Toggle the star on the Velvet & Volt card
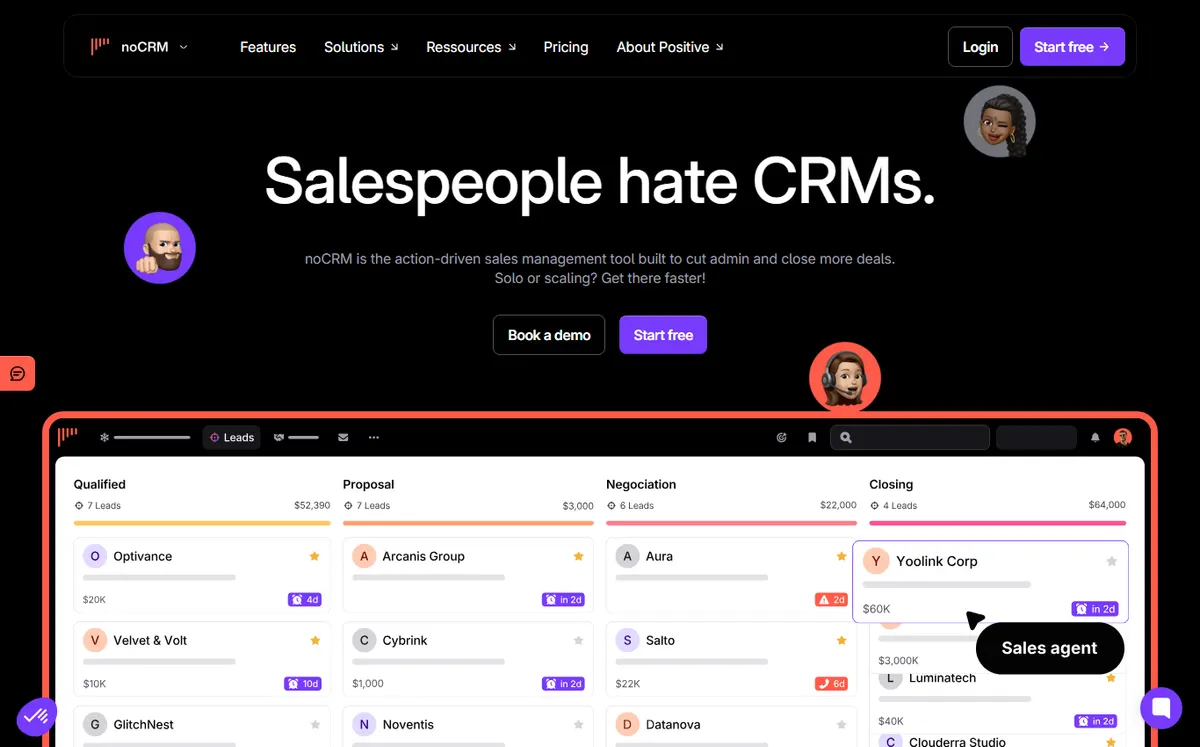 tap(314, 640)
